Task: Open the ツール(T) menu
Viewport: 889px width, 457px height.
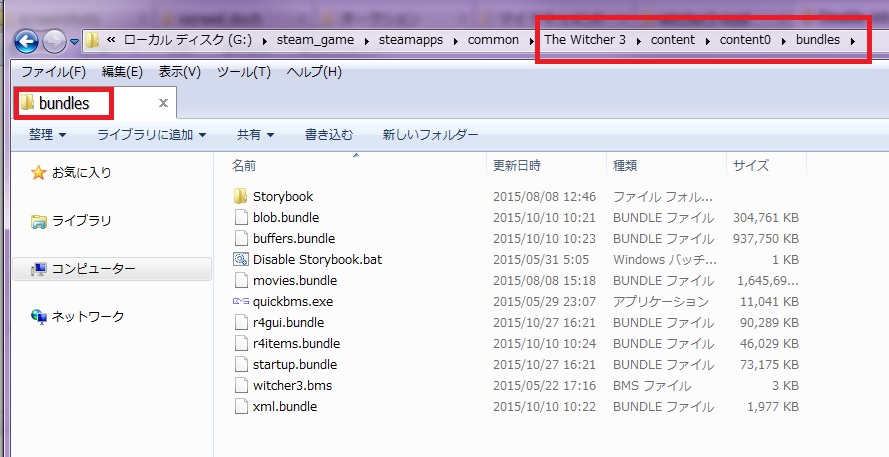Action: (x=244, y=72)
